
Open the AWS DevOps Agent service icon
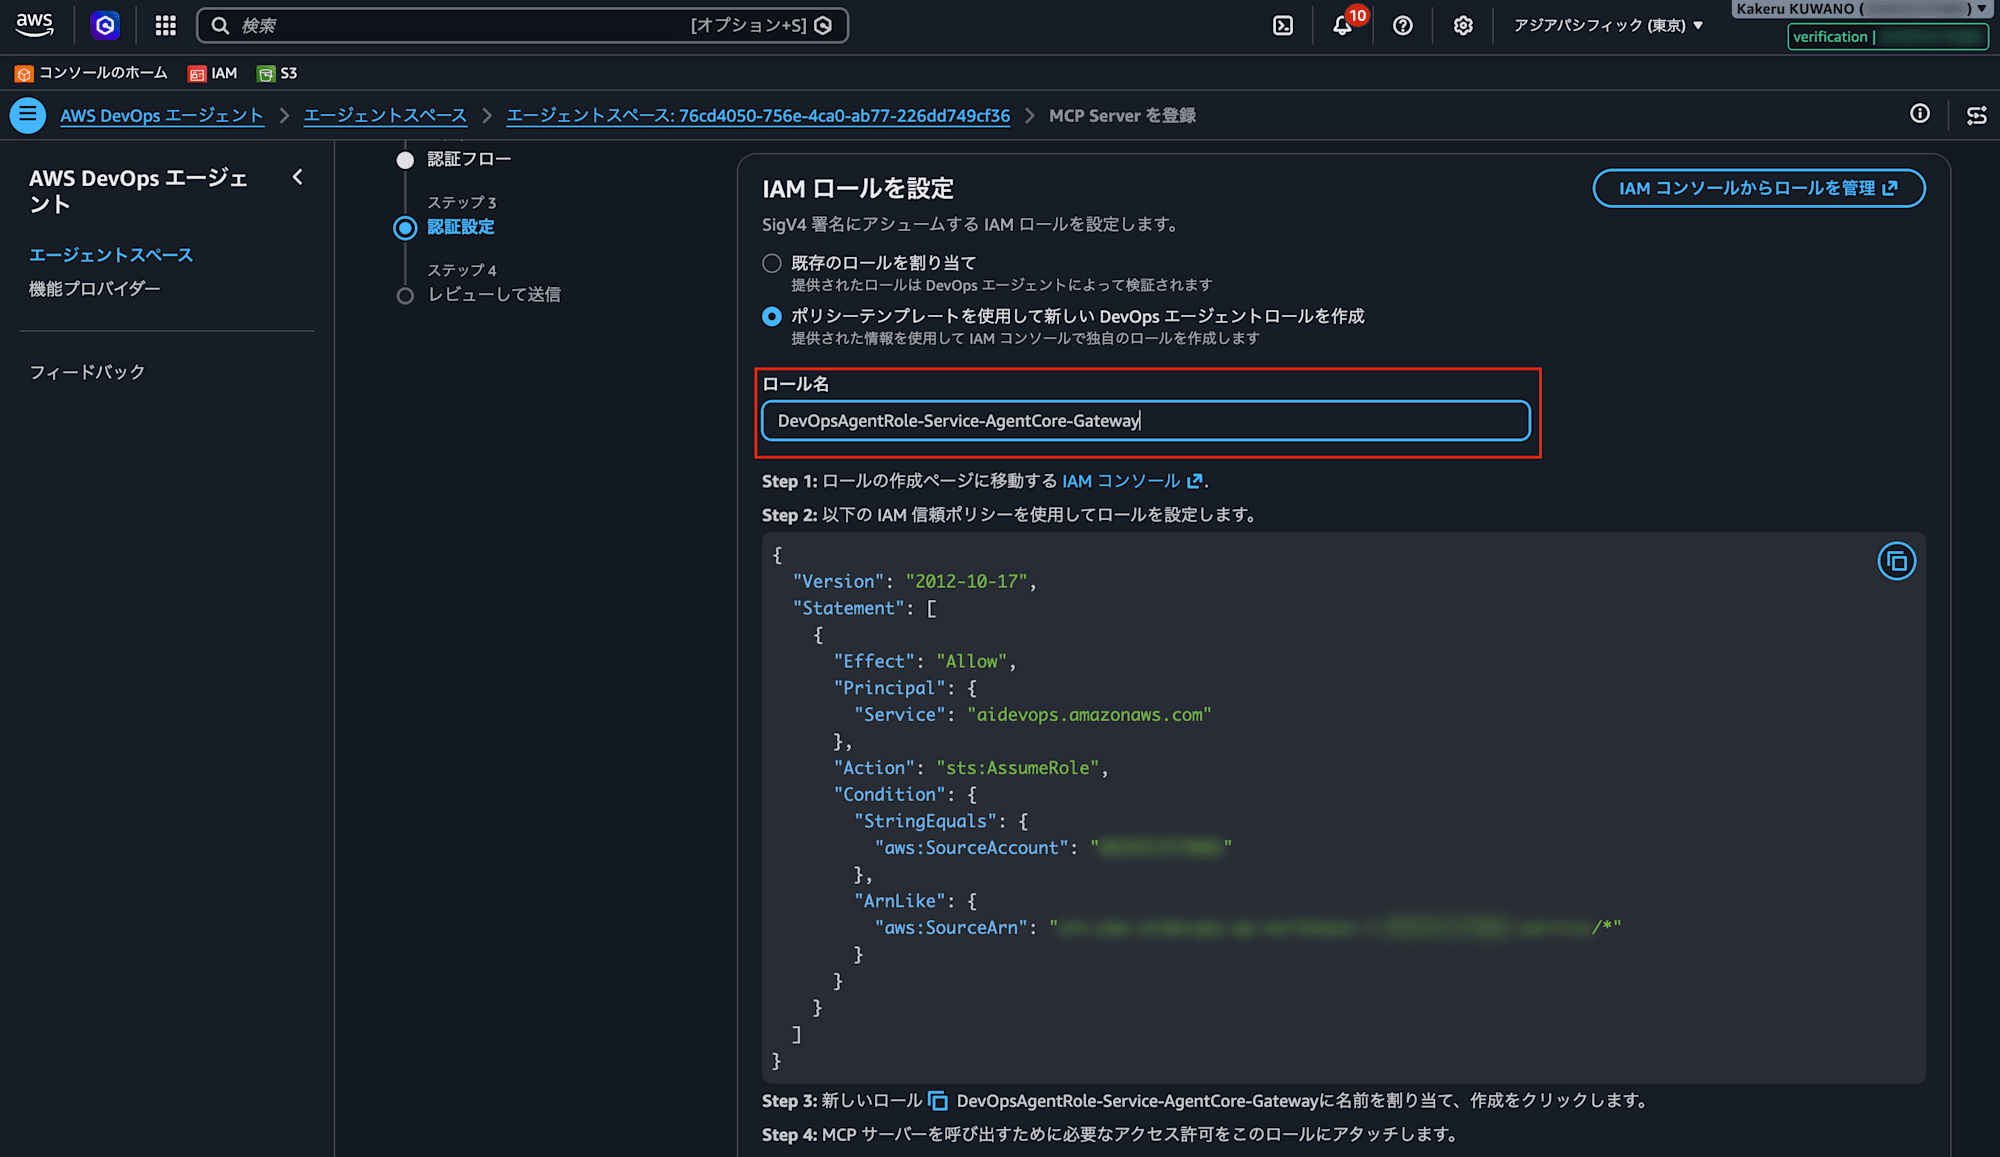pos(105,25)
